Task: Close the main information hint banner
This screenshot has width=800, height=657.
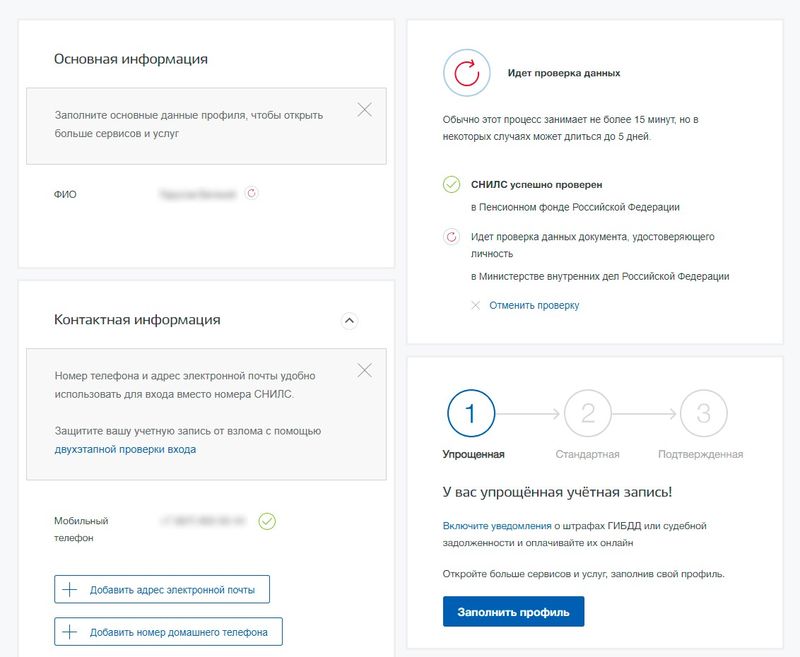Action: [365, 110]
